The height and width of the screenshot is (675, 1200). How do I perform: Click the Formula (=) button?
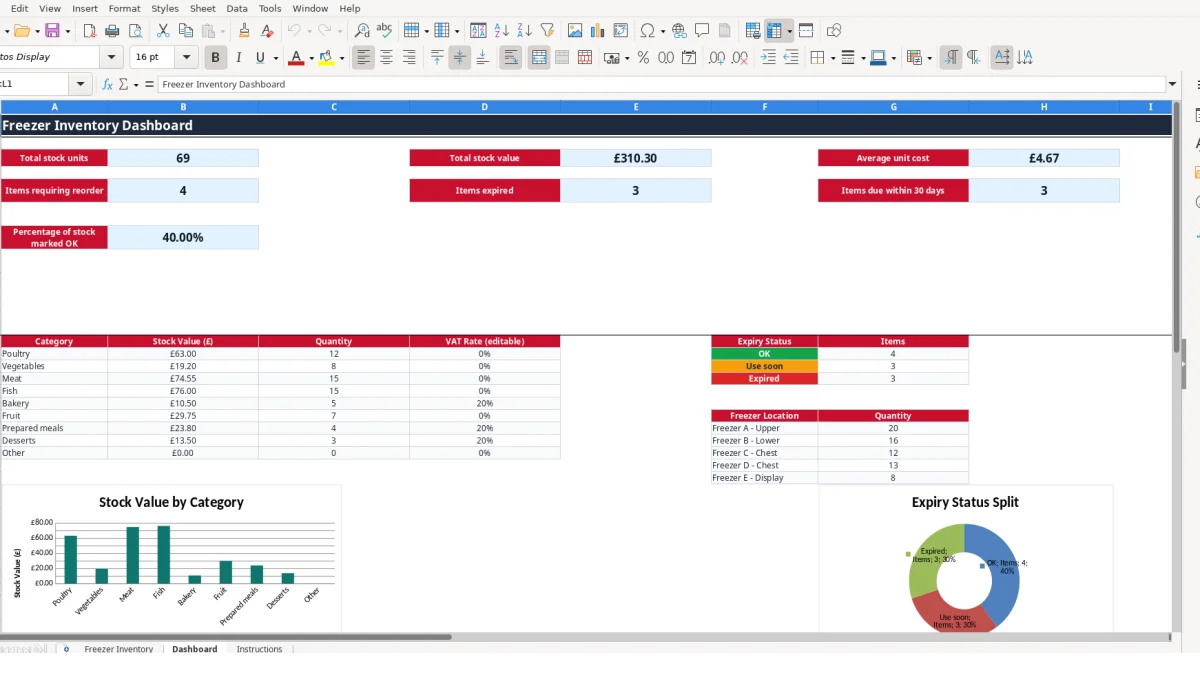coord(149,85)
